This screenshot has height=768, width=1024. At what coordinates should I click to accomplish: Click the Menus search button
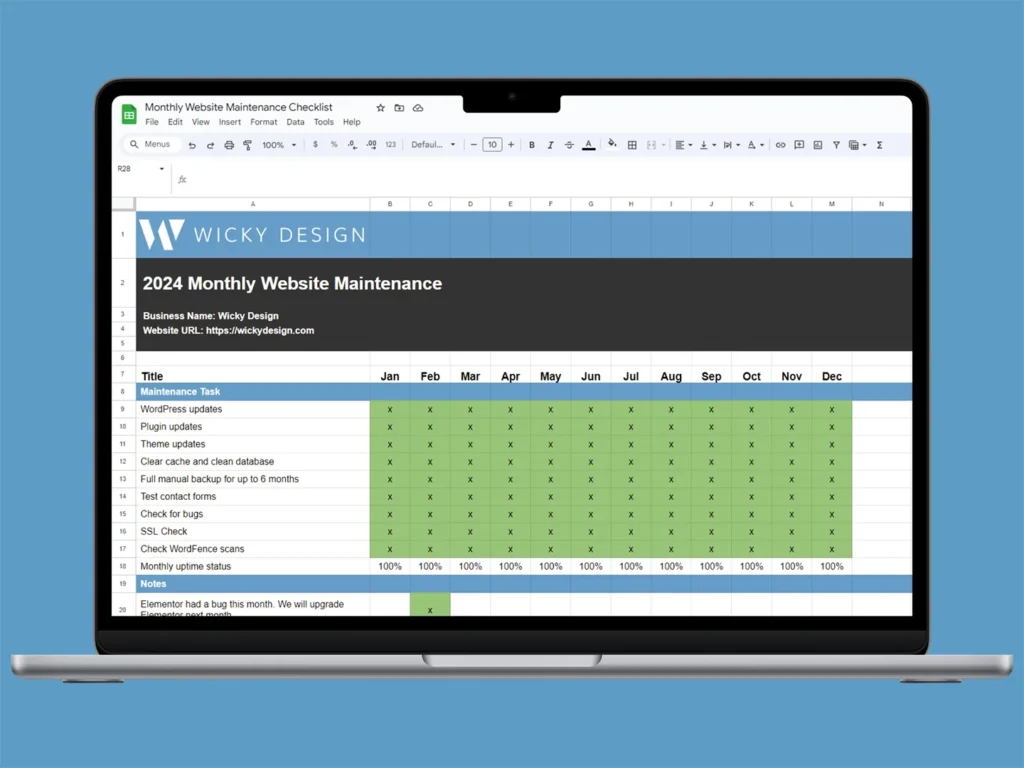click(150, 144)
